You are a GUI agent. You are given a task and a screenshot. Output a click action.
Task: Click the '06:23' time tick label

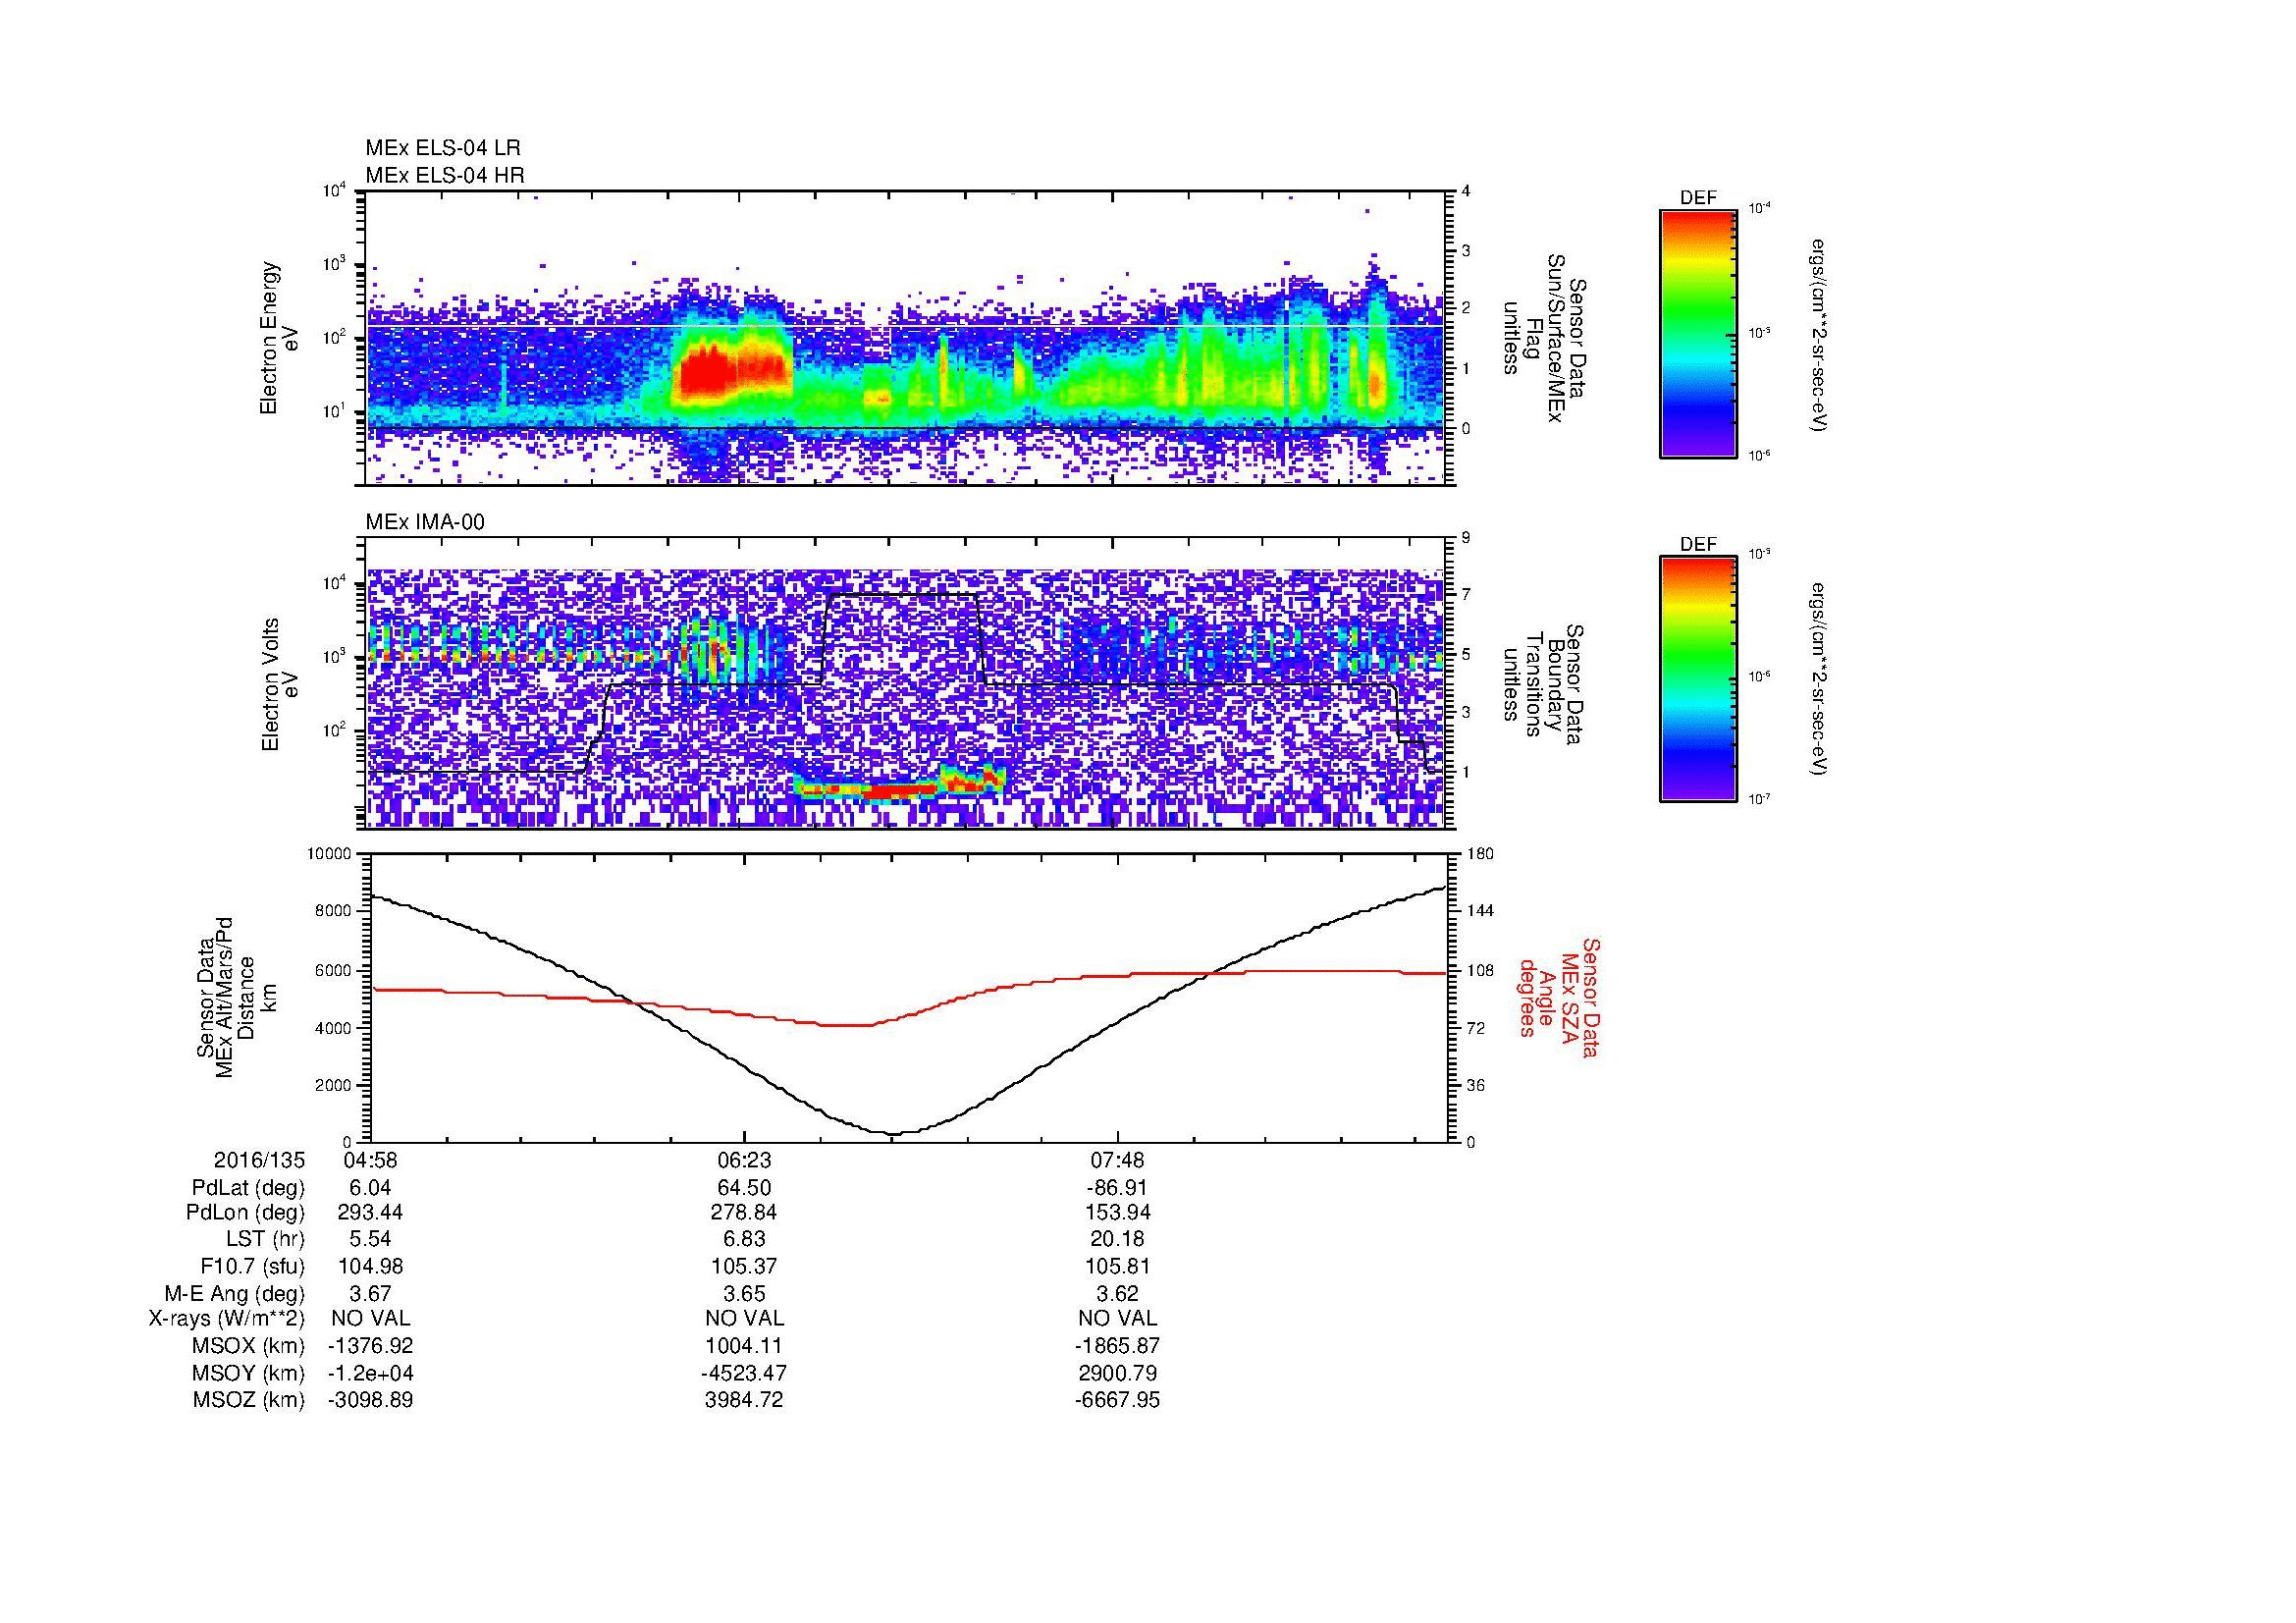[744, 1160]
